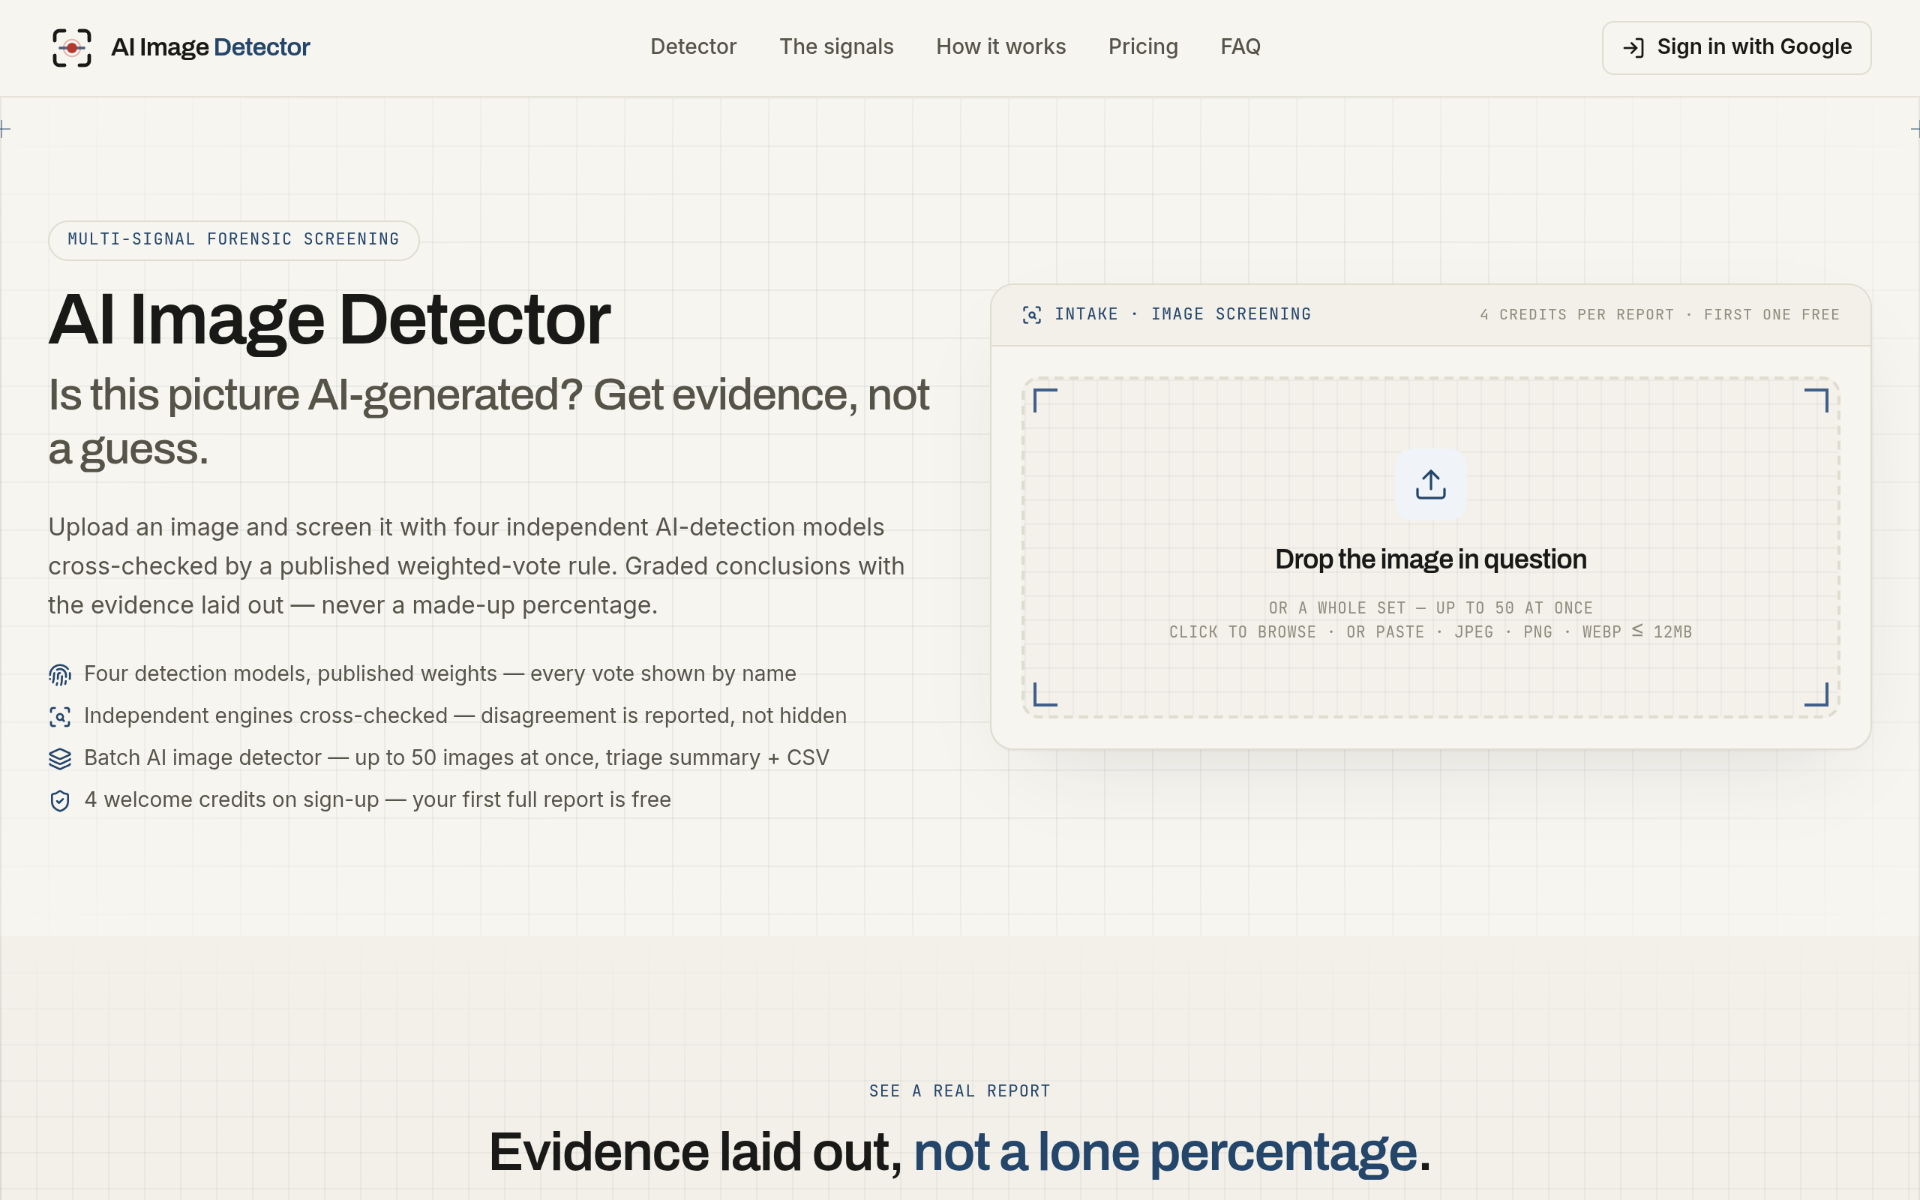
Task: Click the AI Image Detector logo icon
Action: 72,48
